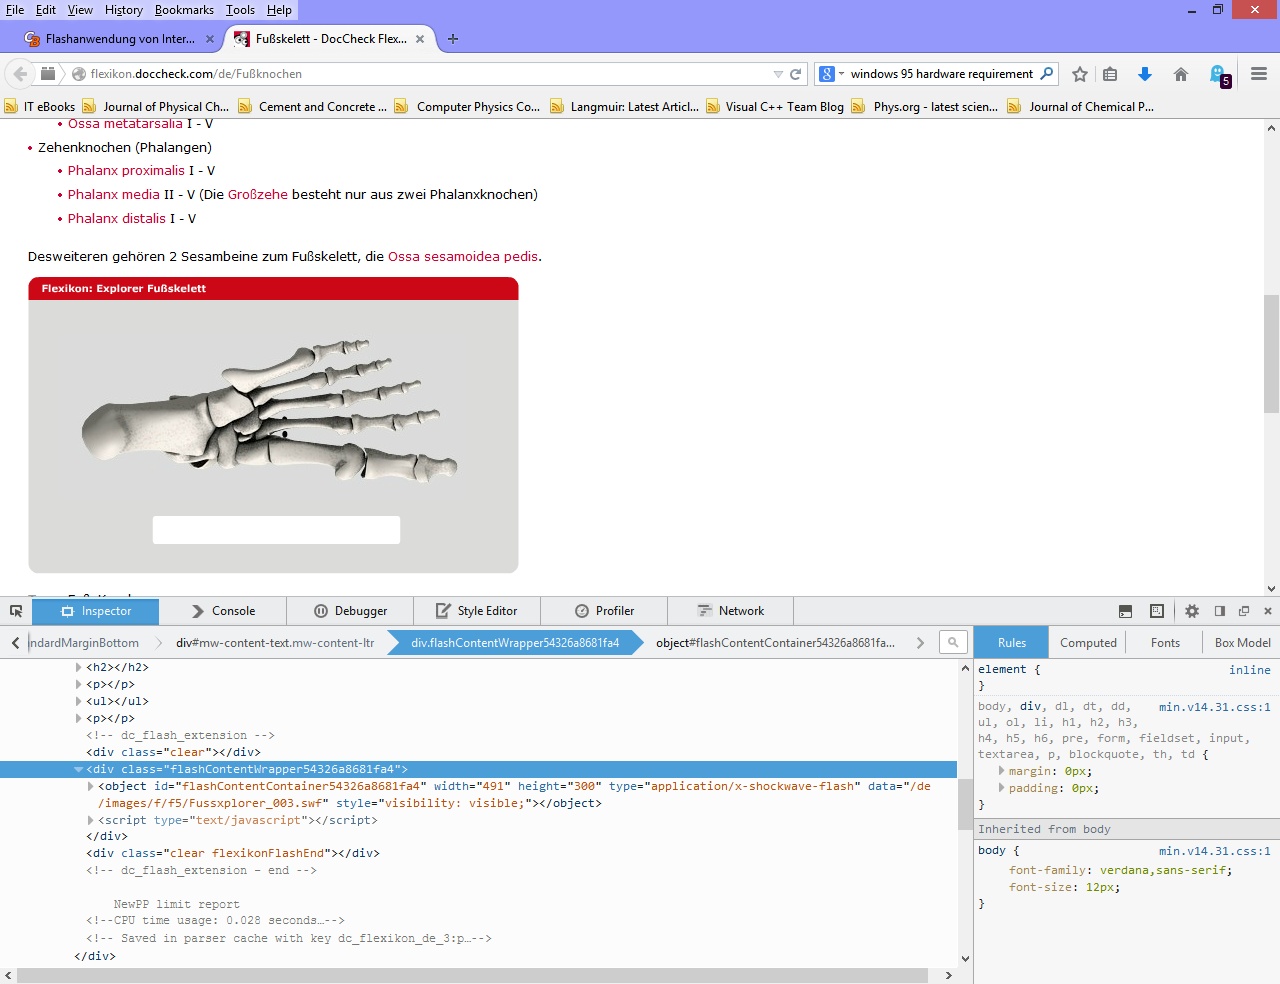Switch to the Network devtools tab
Screen dimensions: 1280x984
[731, 611]
